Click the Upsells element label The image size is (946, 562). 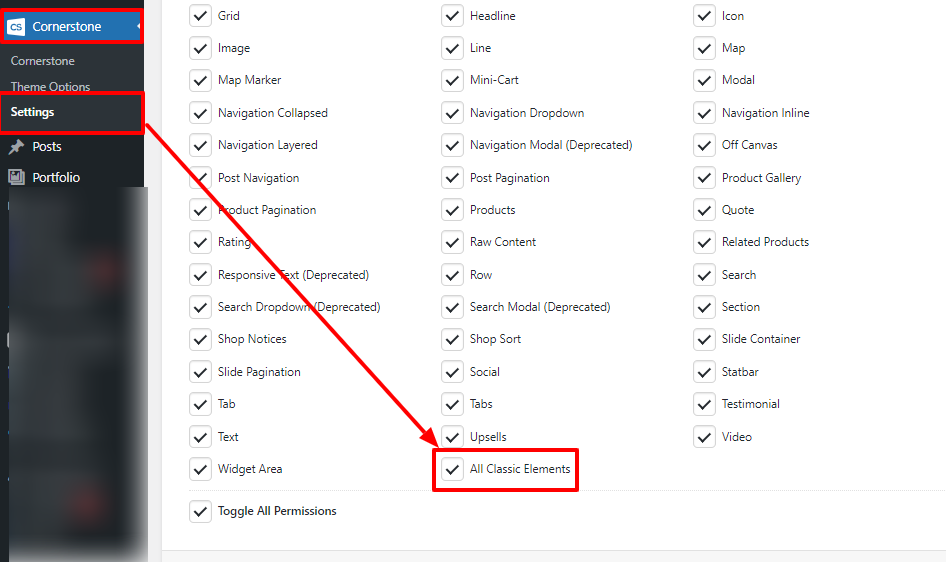pyautogui.click(x=488, y=437)
